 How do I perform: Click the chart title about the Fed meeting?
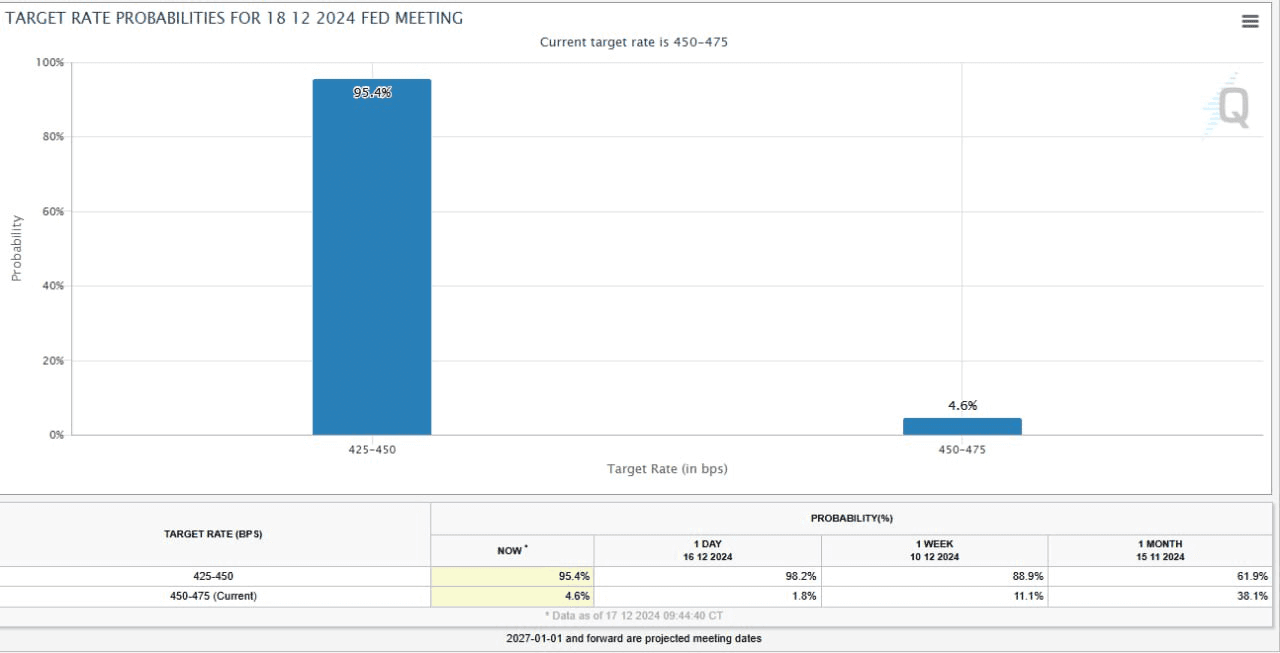[x=235, y=18]
